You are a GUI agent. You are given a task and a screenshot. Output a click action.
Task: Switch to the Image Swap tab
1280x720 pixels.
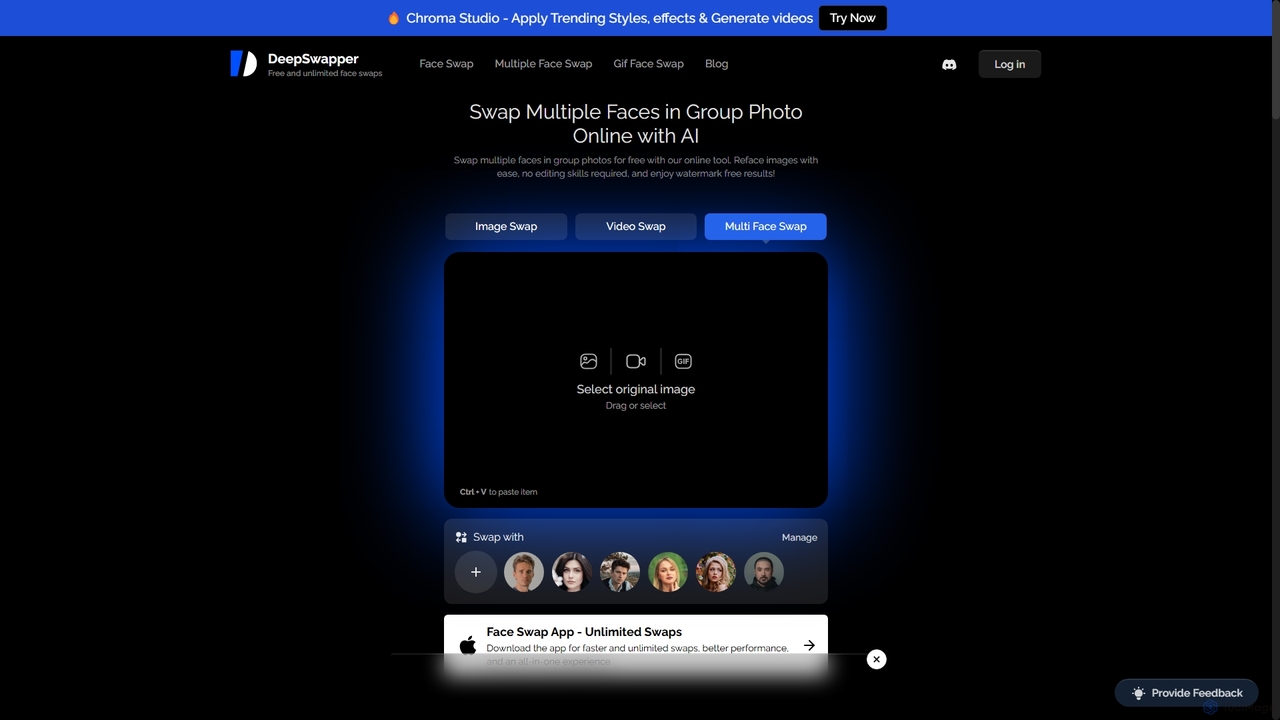coord(506,226)
